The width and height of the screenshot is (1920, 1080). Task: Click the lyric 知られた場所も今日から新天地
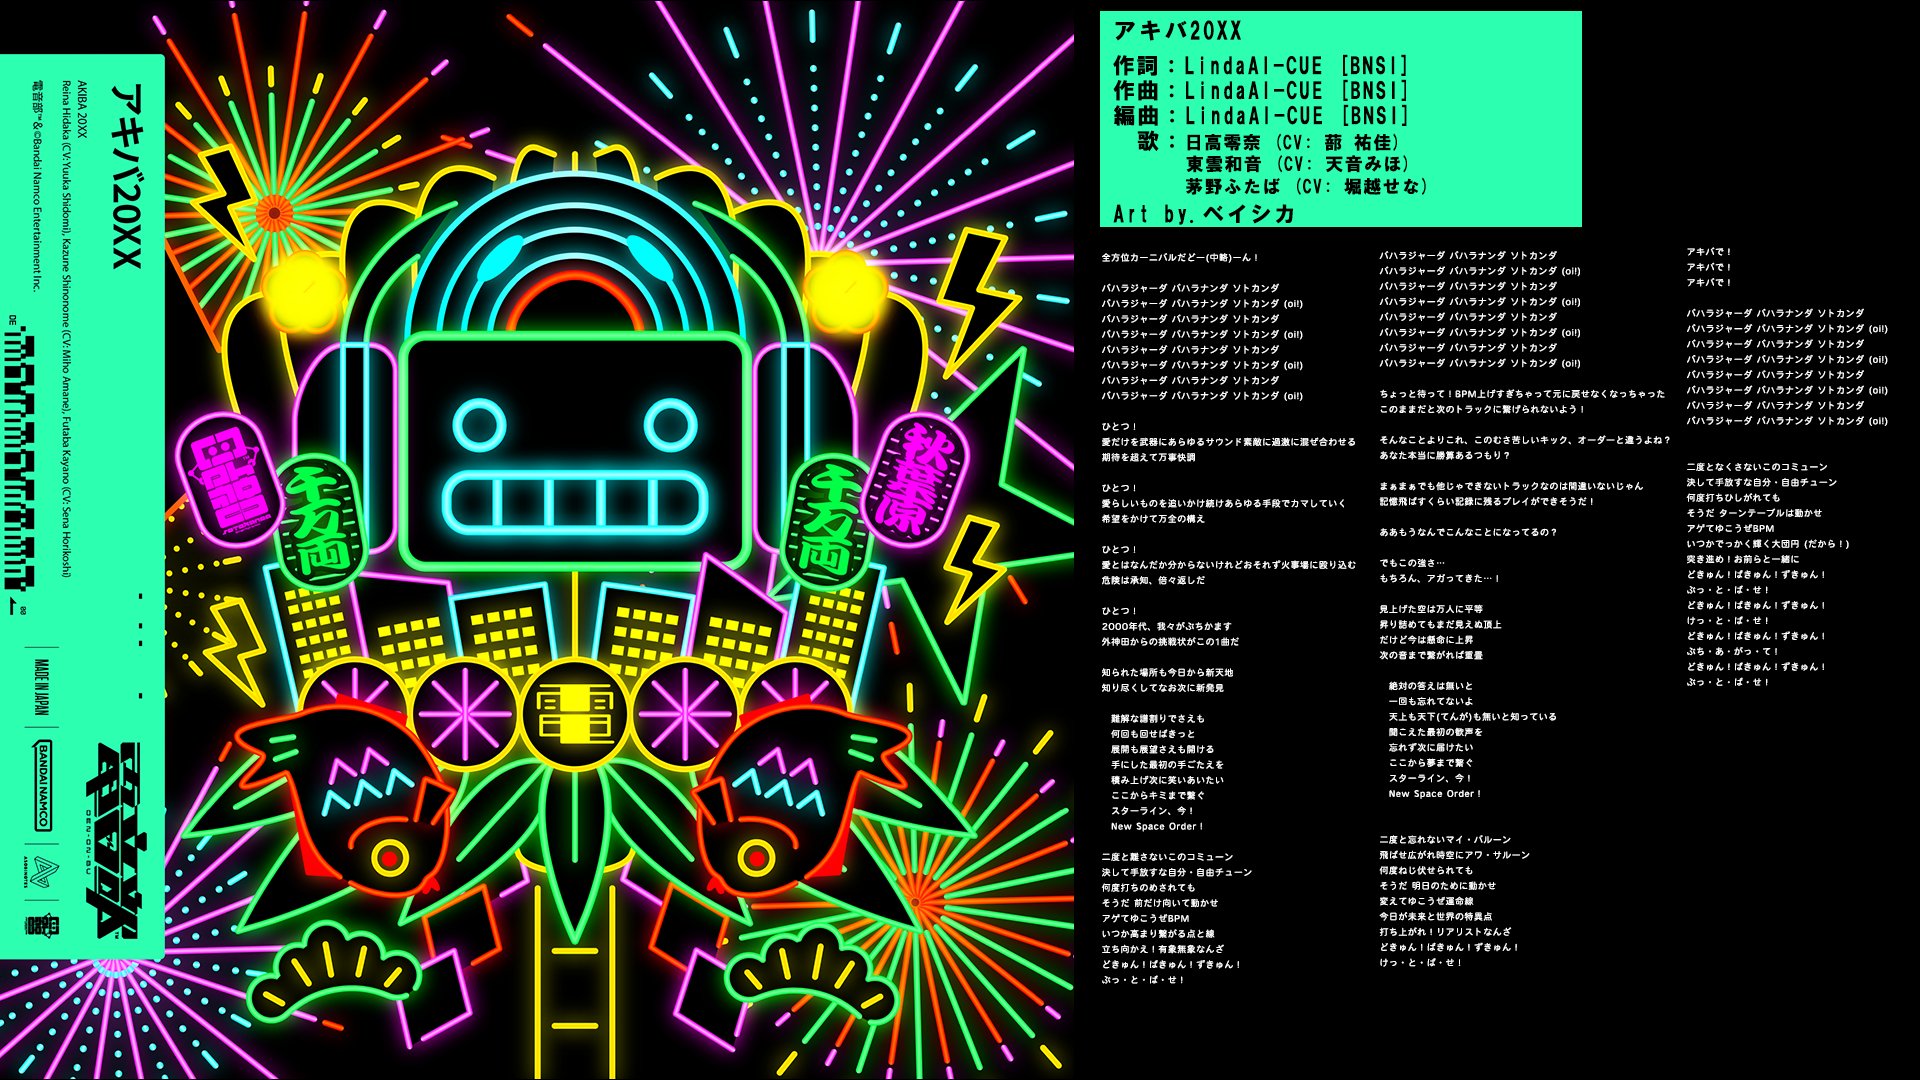[x=1167, y=673]
